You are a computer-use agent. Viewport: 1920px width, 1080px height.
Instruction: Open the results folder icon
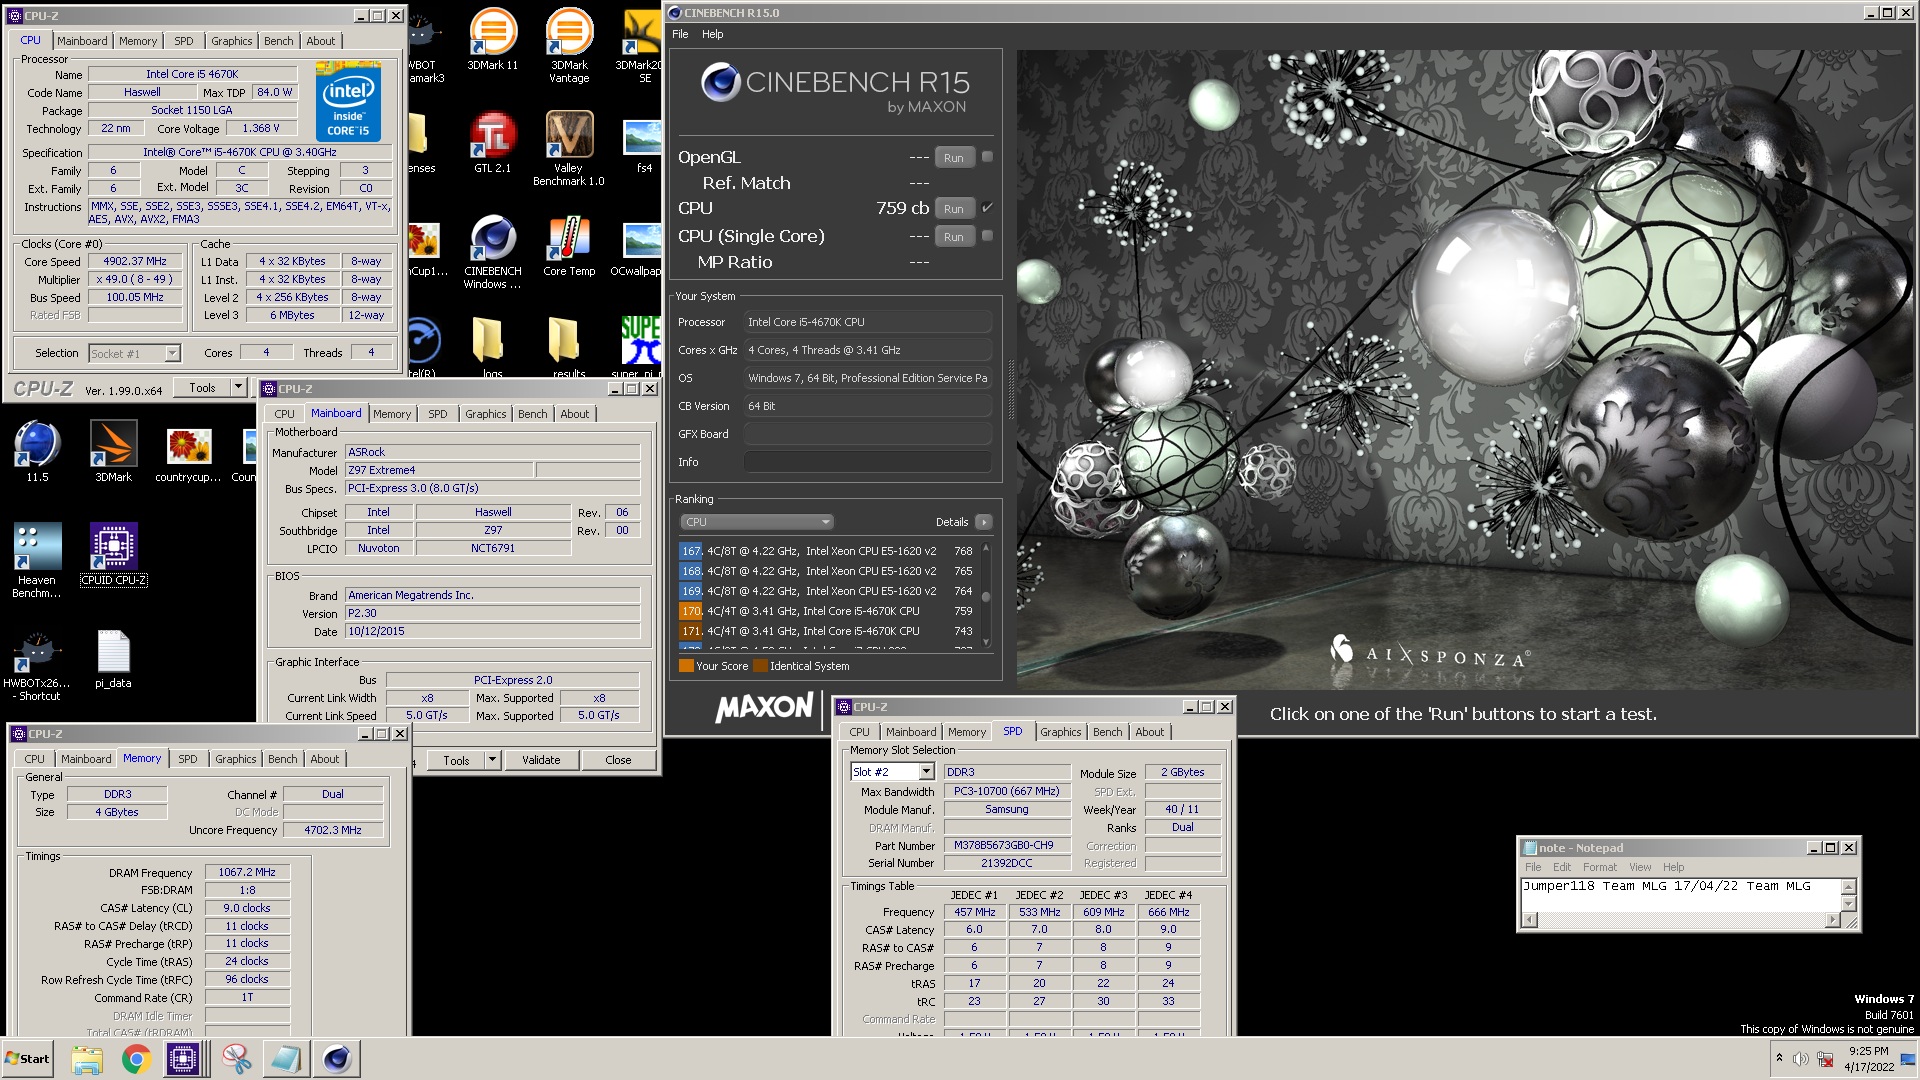(567, 348)
